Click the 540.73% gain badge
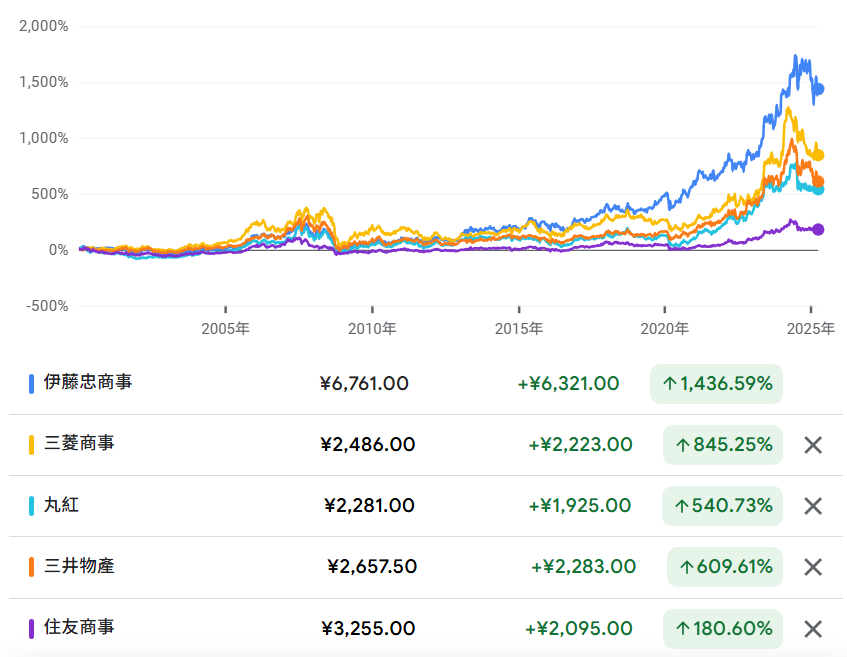The width and height of the screenshot is (847, 657). pyautogui.click(x=722, y=506)
